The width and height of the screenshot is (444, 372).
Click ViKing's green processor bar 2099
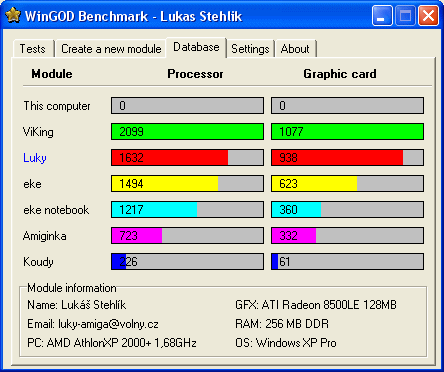(187, 132)
